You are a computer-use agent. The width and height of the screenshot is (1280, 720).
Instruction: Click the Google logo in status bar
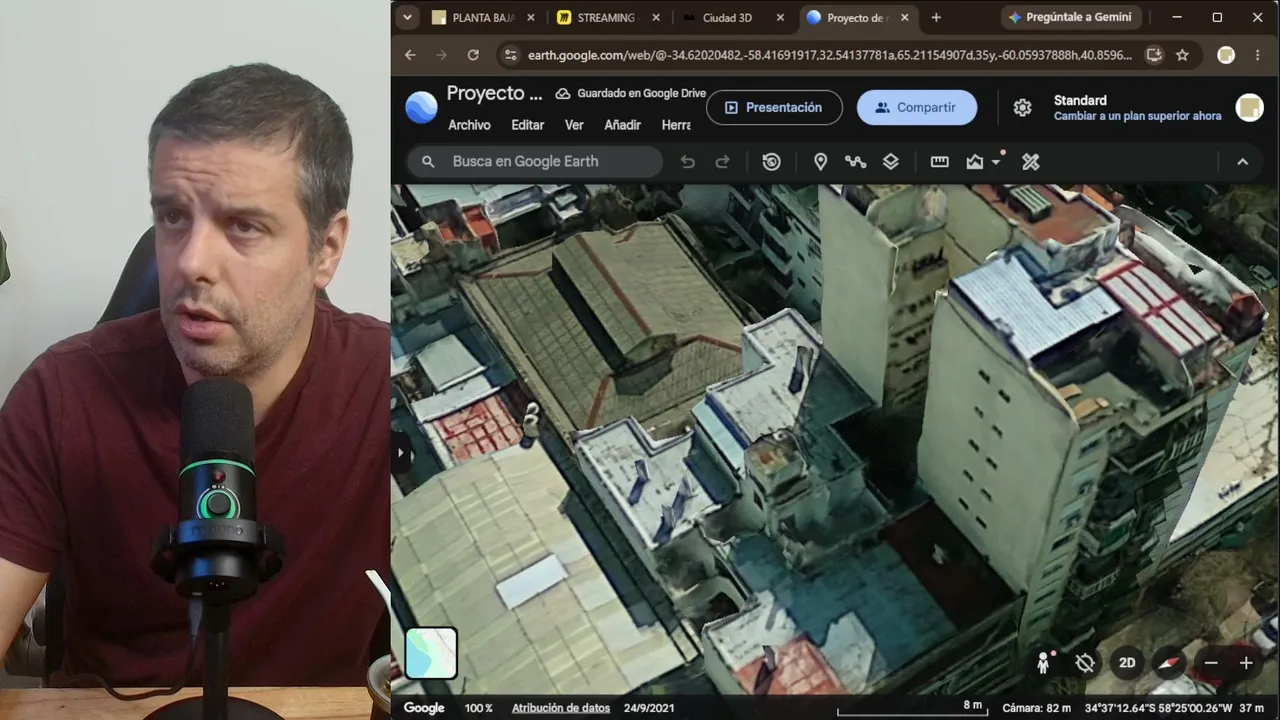pyautogui.click(x=424, y=708)
